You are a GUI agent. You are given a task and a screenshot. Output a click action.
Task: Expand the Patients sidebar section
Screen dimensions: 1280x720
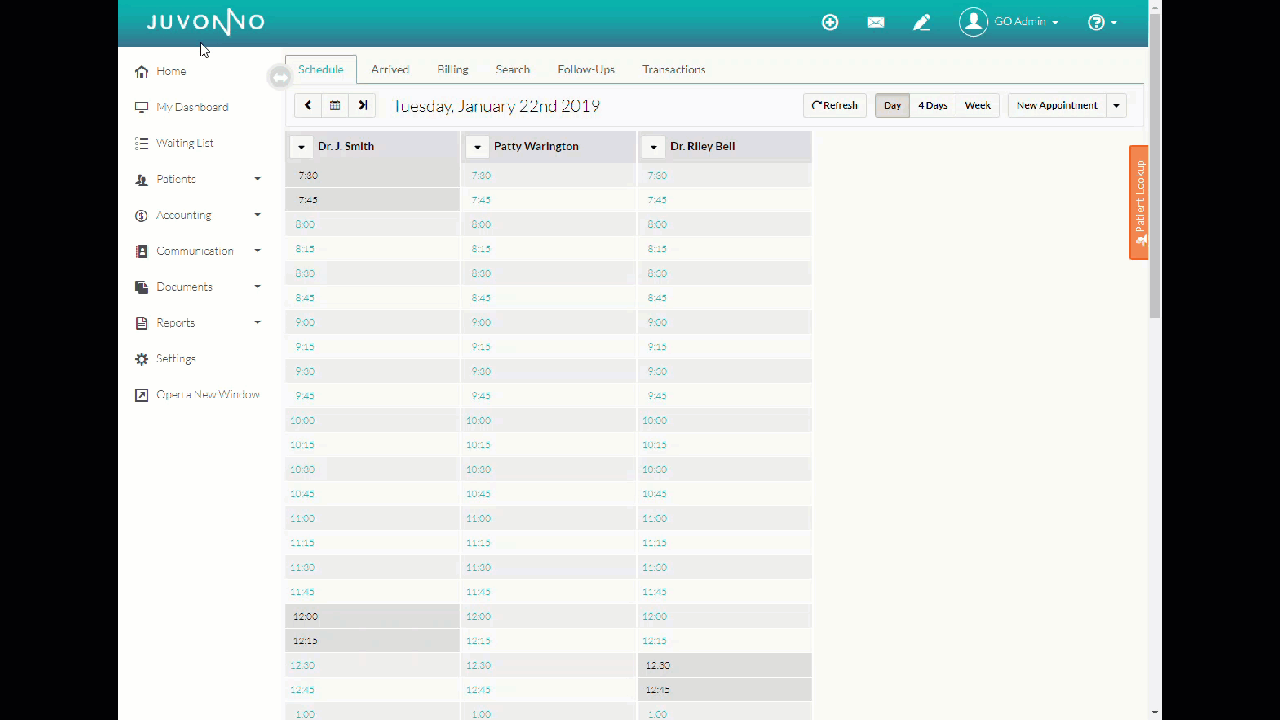coord(176,179)
